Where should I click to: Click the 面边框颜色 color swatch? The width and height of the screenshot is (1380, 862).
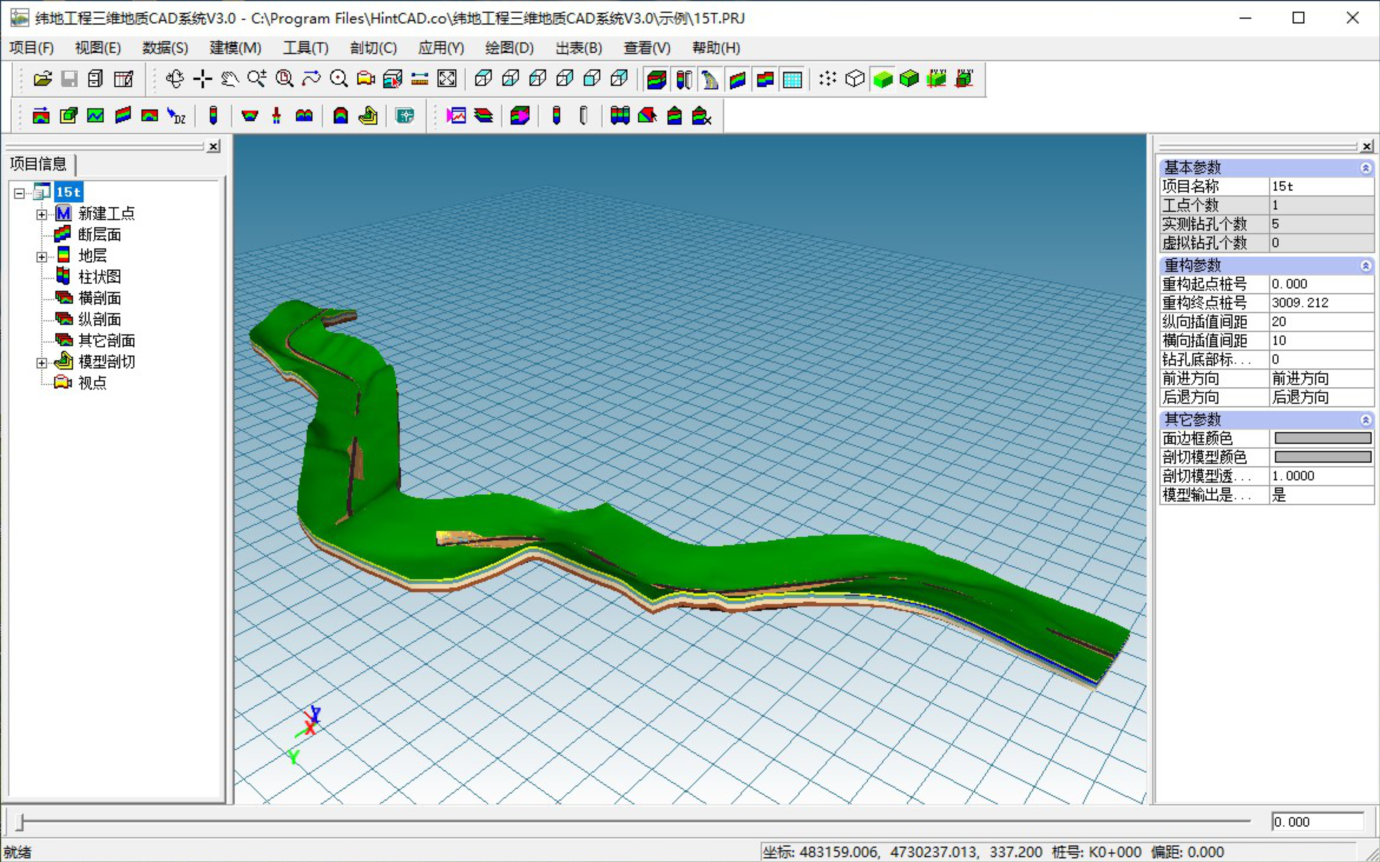point(1321,438)
